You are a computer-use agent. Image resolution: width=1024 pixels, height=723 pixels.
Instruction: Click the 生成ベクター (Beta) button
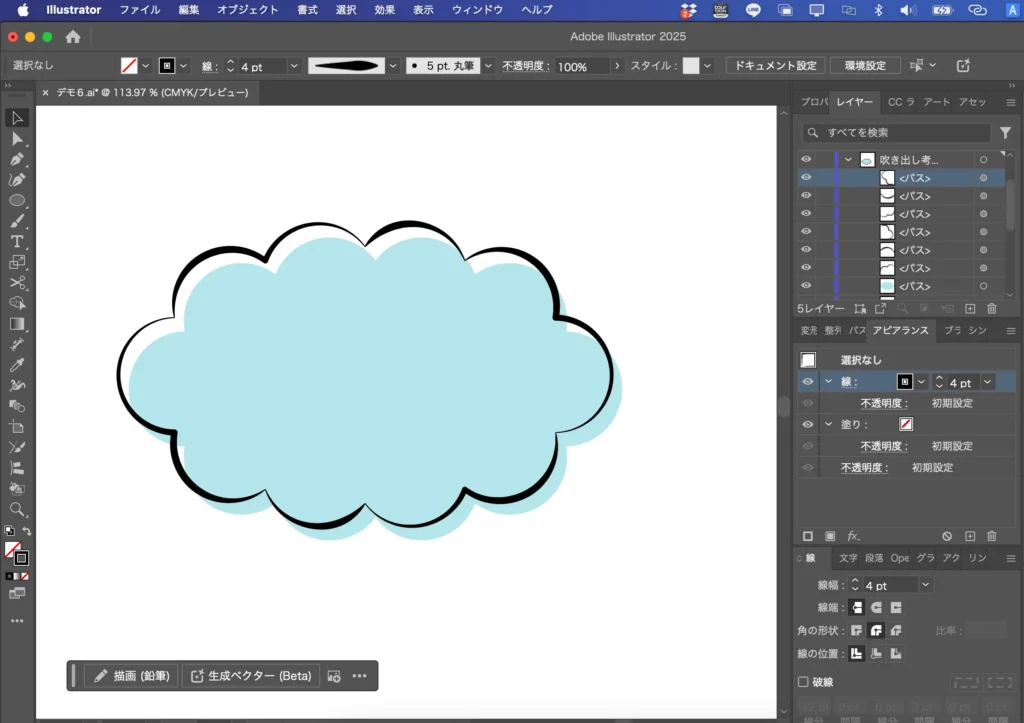(x=251, y=676)
